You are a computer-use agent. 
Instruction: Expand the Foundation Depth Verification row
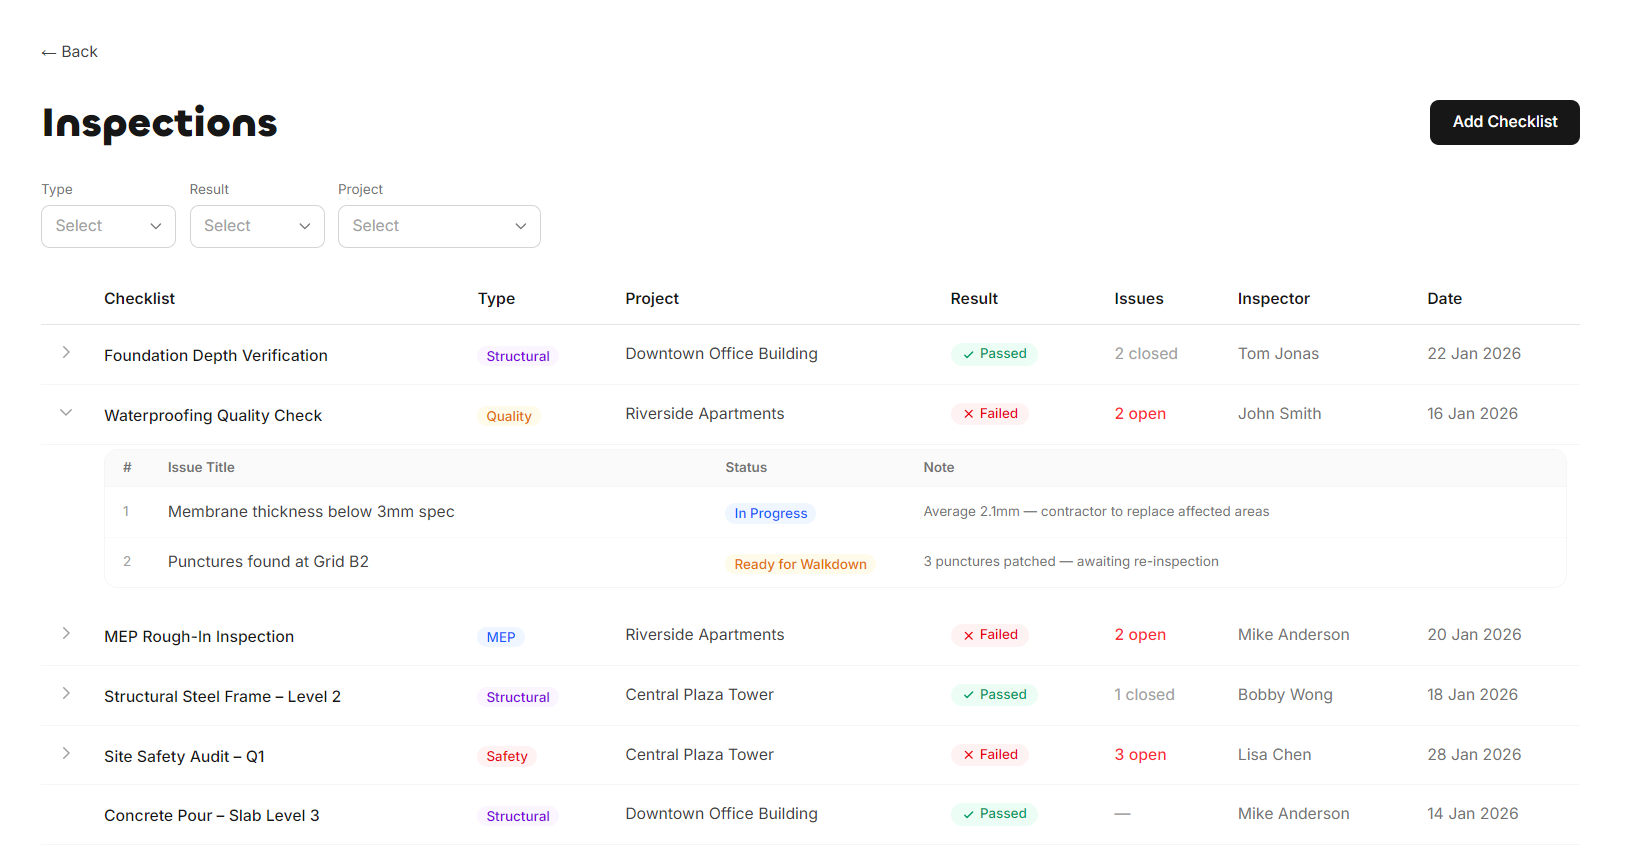click(66, 353)
